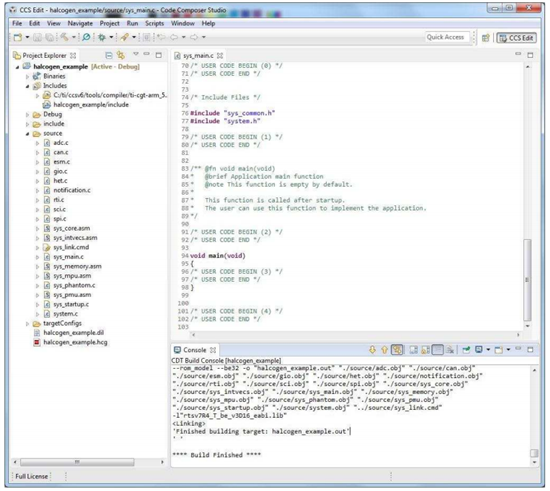Collapse the source folder in project tree

(x=27, y=134)
